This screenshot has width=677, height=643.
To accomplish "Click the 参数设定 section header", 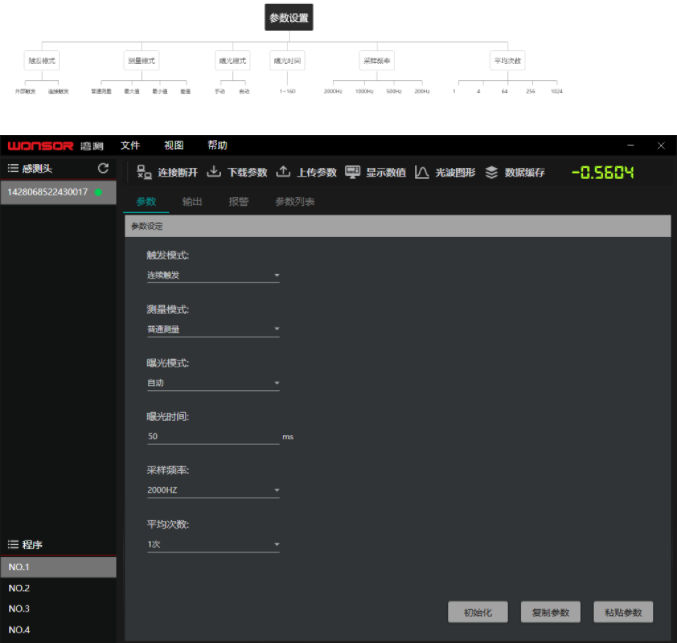I will [x=398, y=226].
